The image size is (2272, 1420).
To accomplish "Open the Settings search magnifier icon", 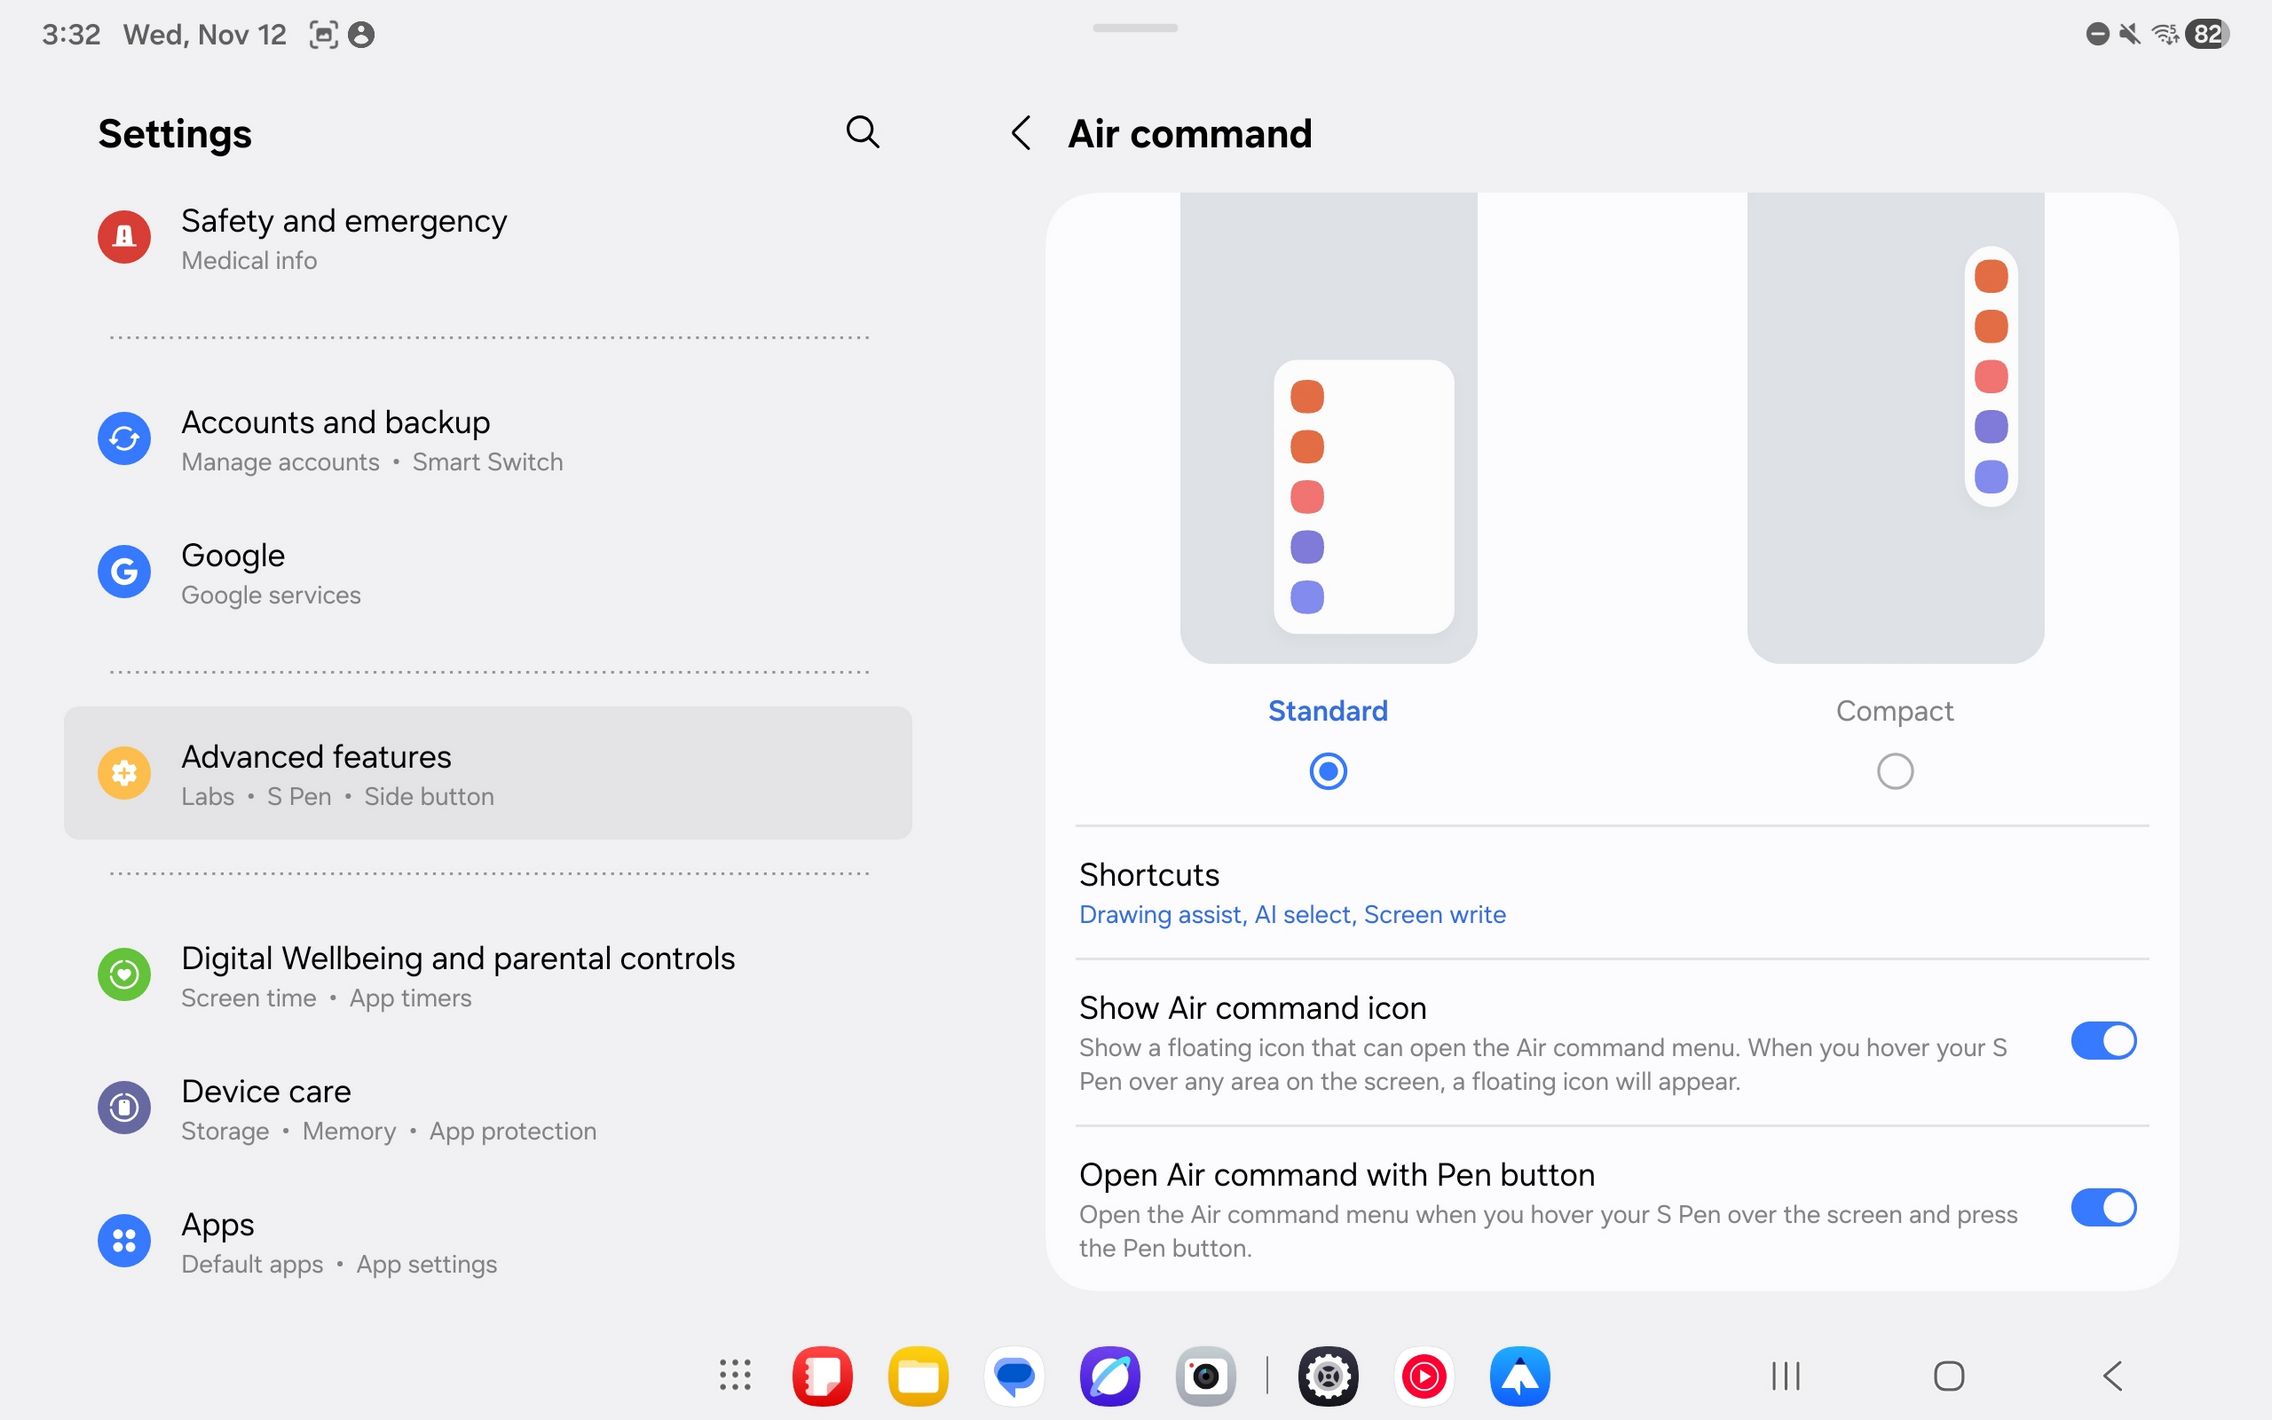I will pos(862,132).
